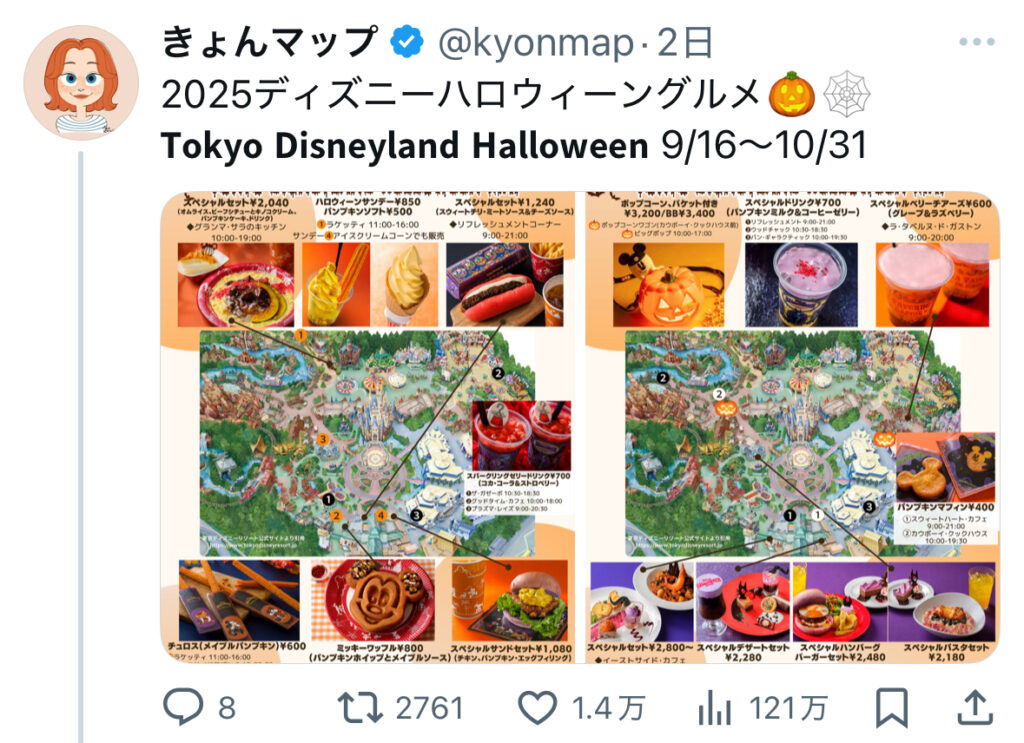Open the reply comment icon

tap(182, 708)
